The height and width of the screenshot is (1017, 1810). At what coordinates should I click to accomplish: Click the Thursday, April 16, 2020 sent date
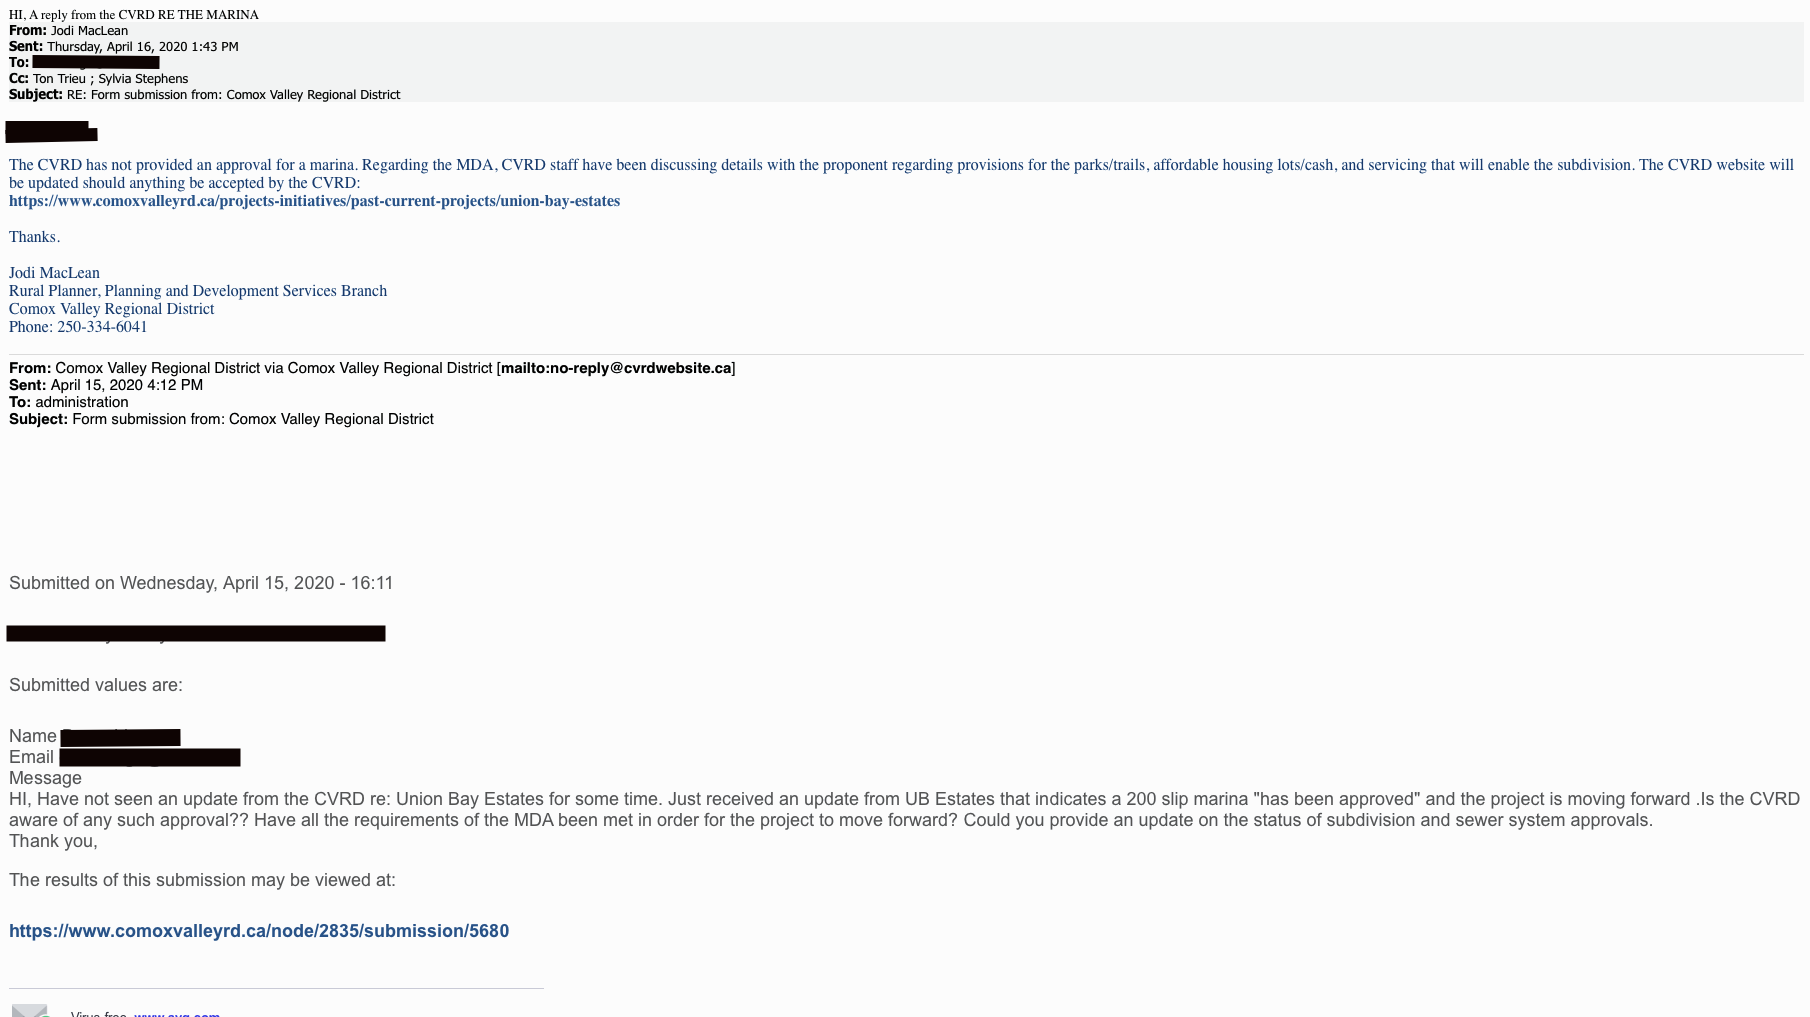[x=142, y=47]
